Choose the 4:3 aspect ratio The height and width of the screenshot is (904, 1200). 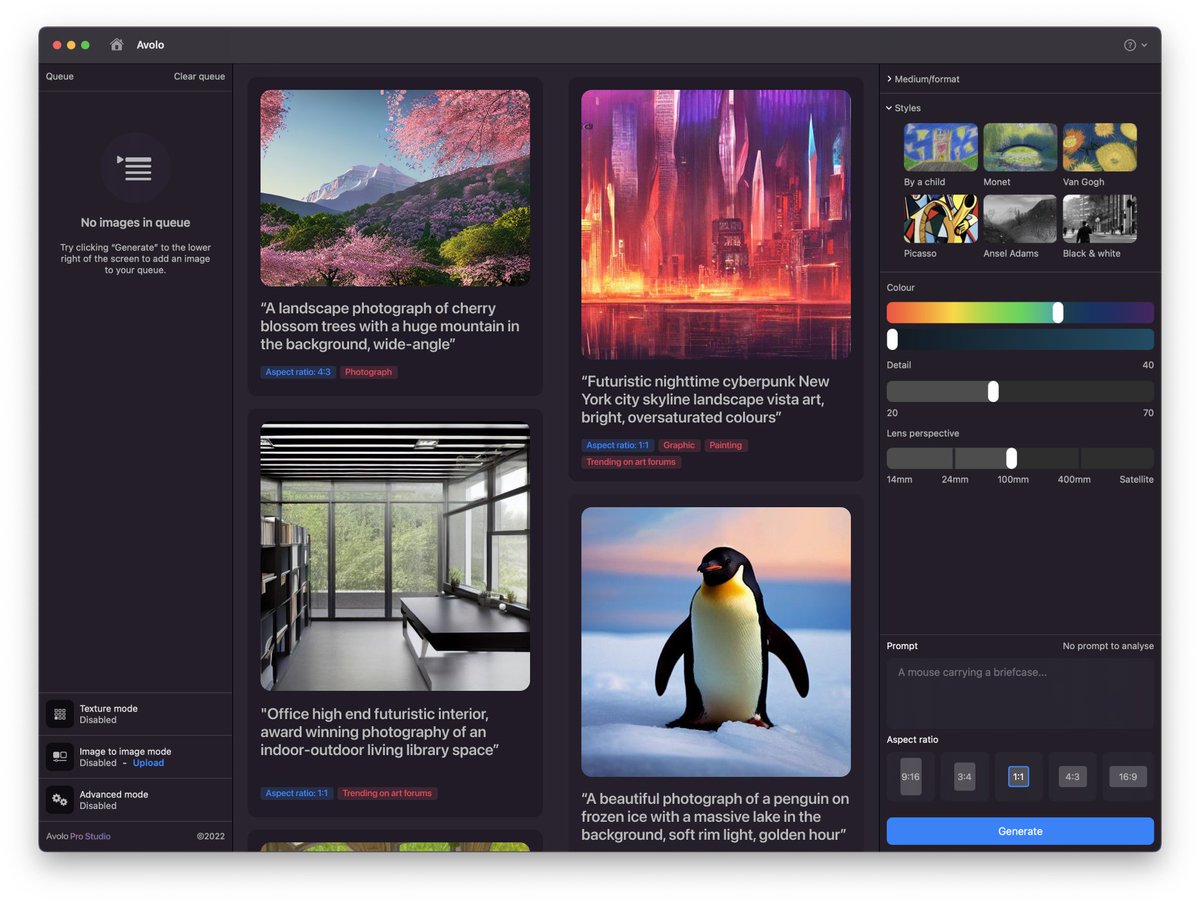(1073, 777)
